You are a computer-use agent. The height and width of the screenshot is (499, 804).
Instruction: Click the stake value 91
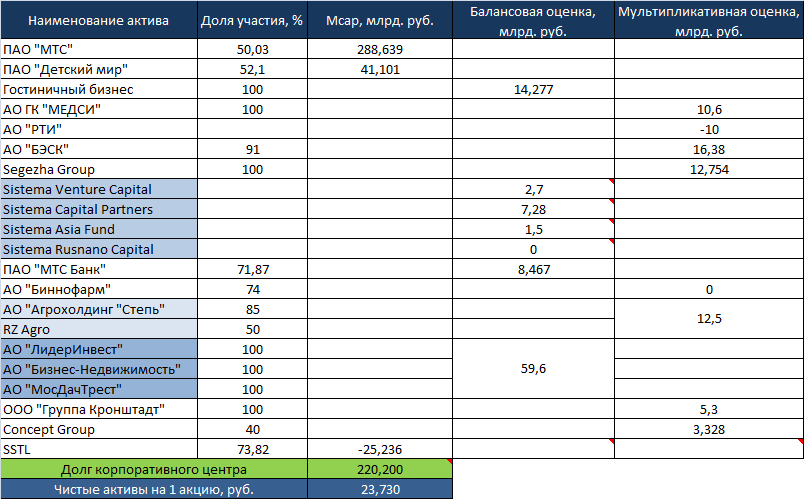(252, 149)
